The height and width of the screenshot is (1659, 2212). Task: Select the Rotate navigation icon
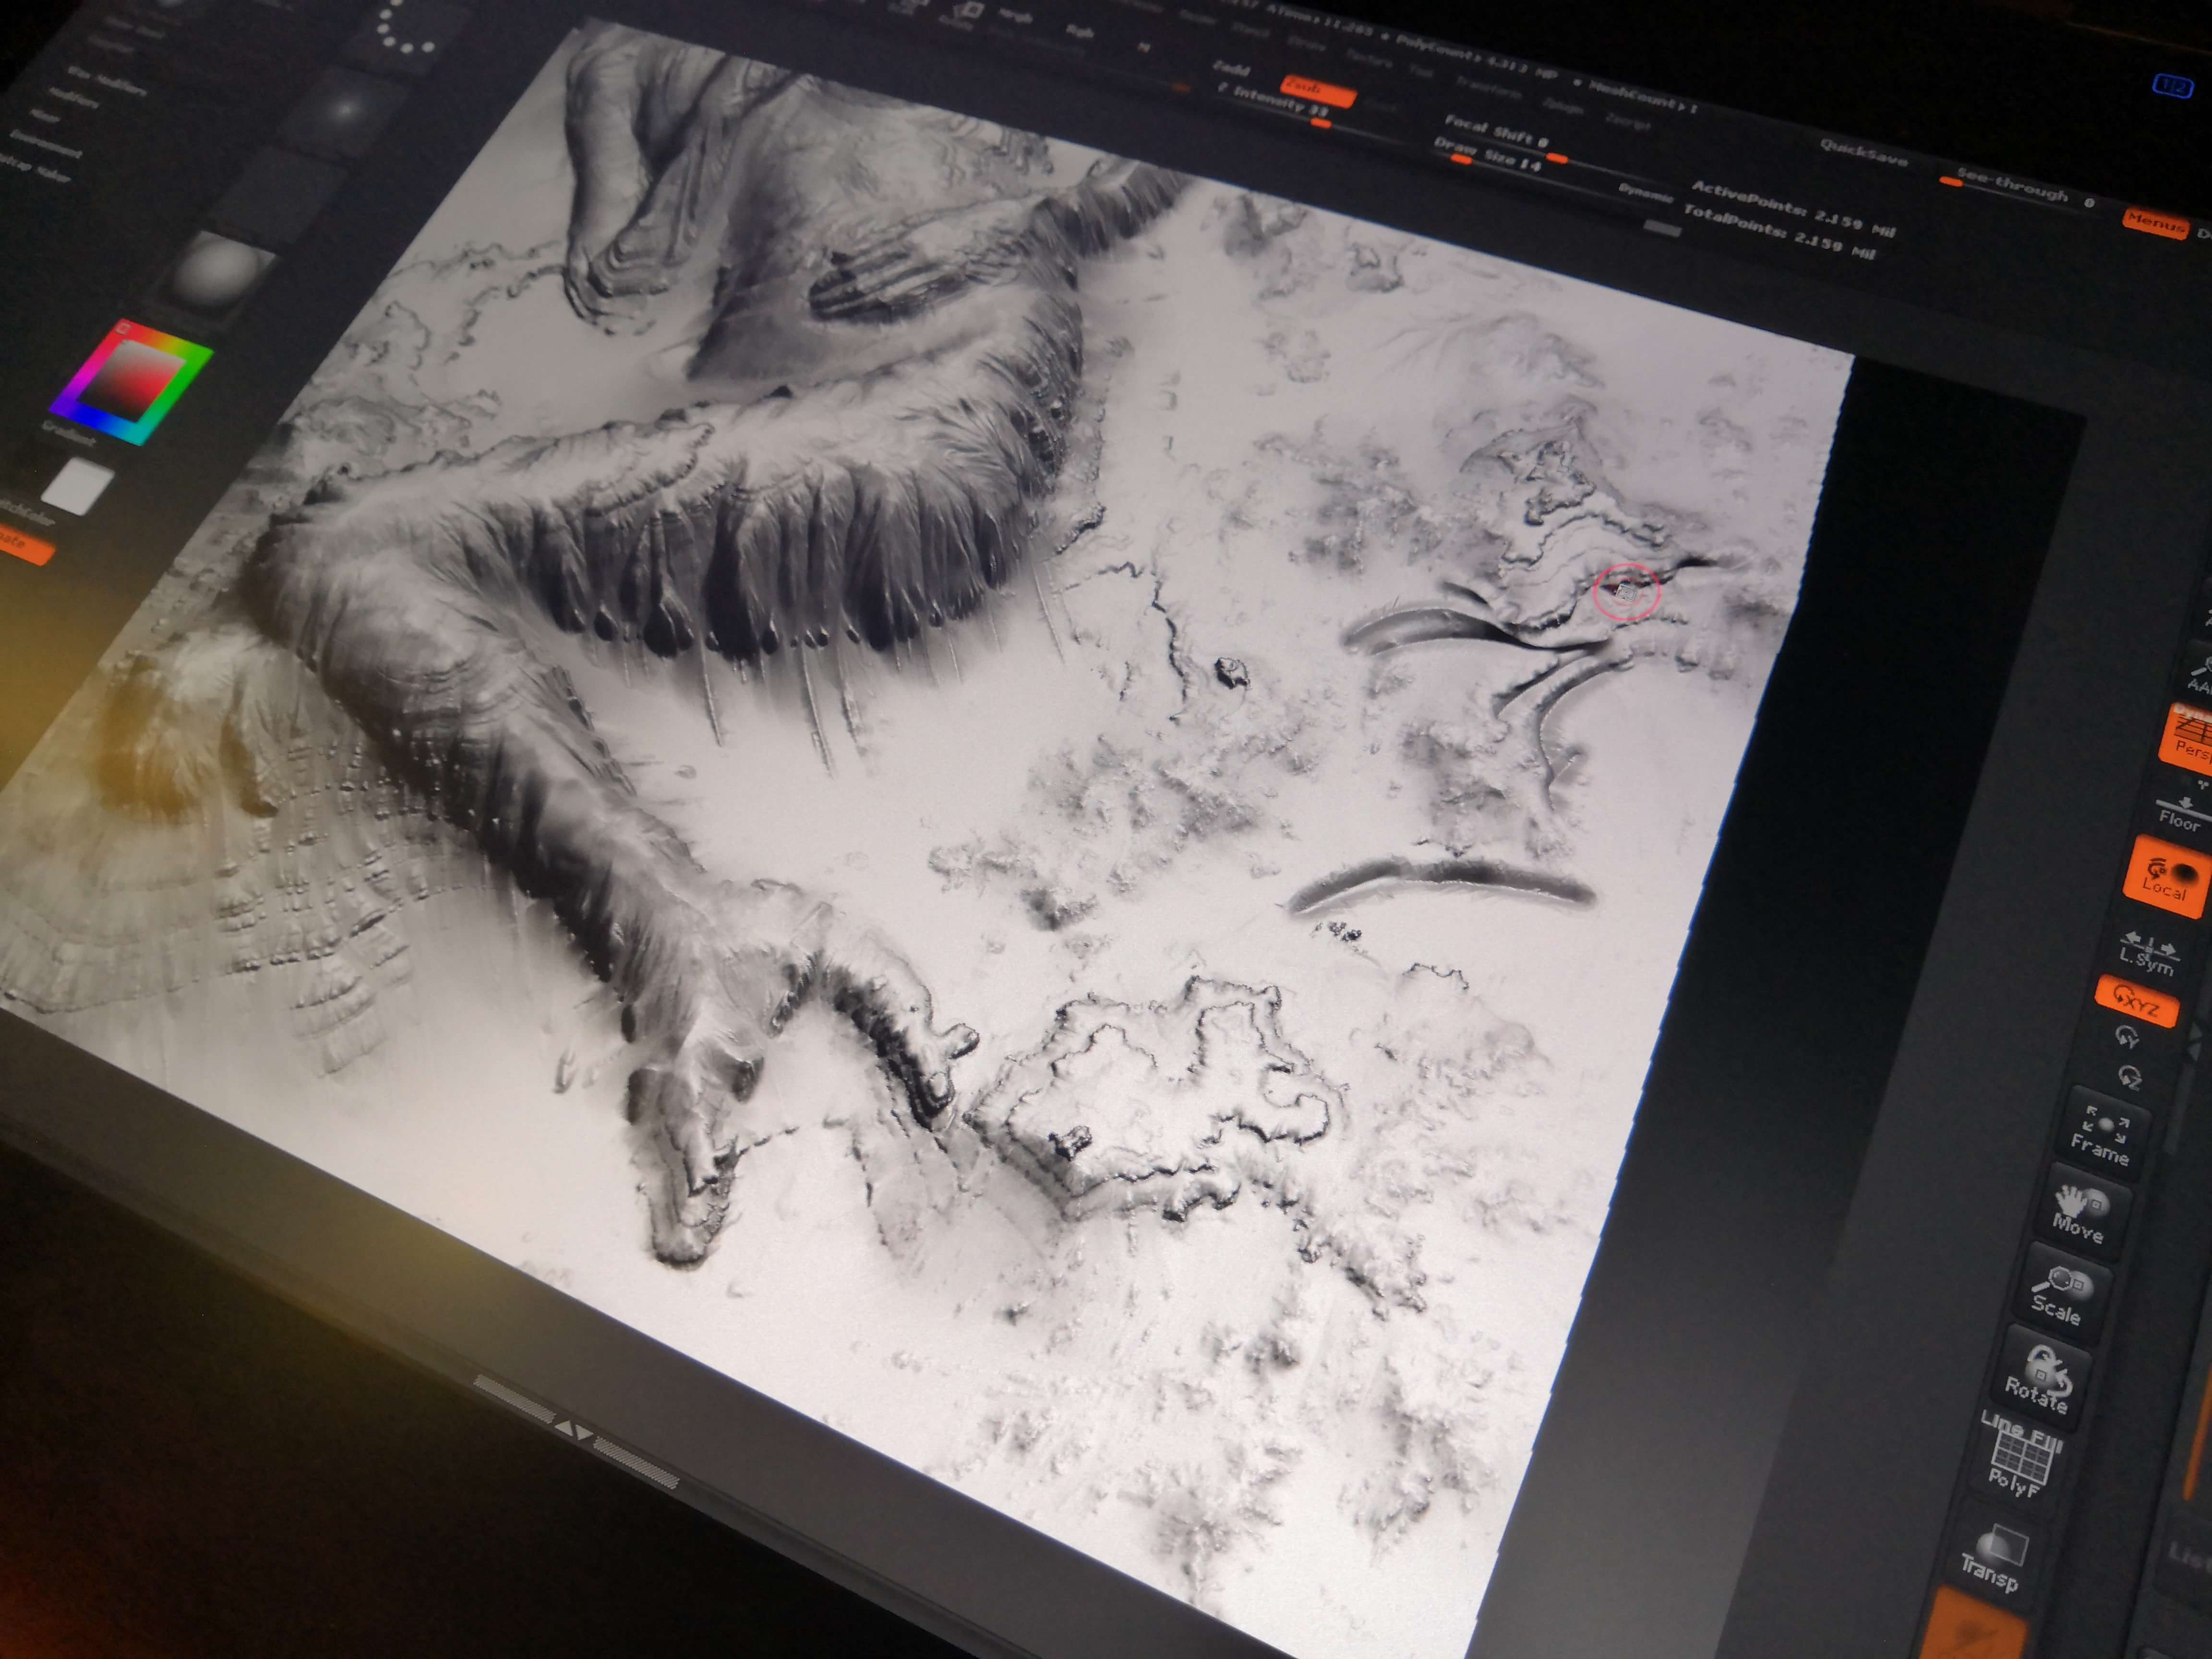point(2041,1378)
